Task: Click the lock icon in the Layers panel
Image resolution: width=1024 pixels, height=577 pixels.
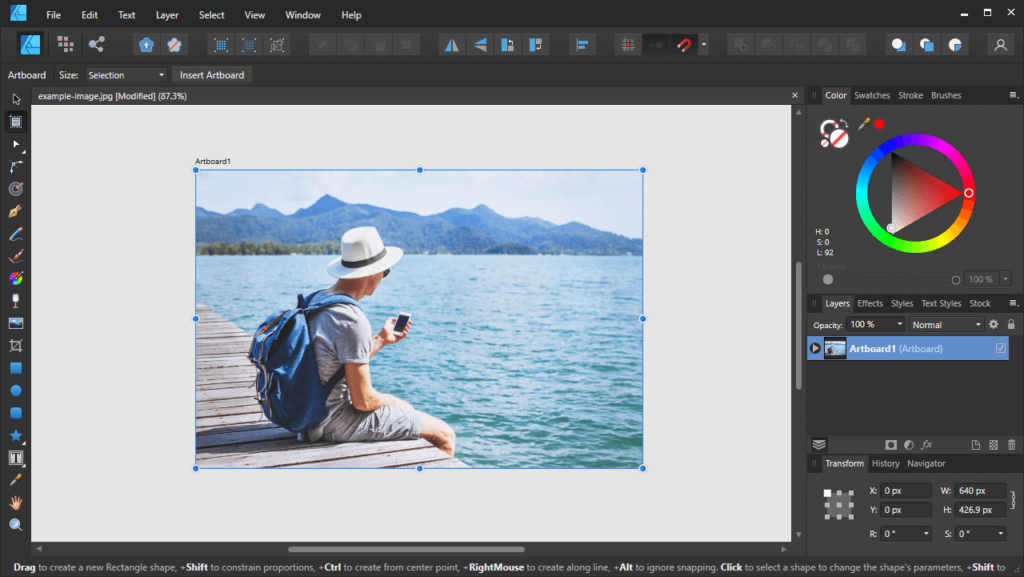Action: point(1010,324)
